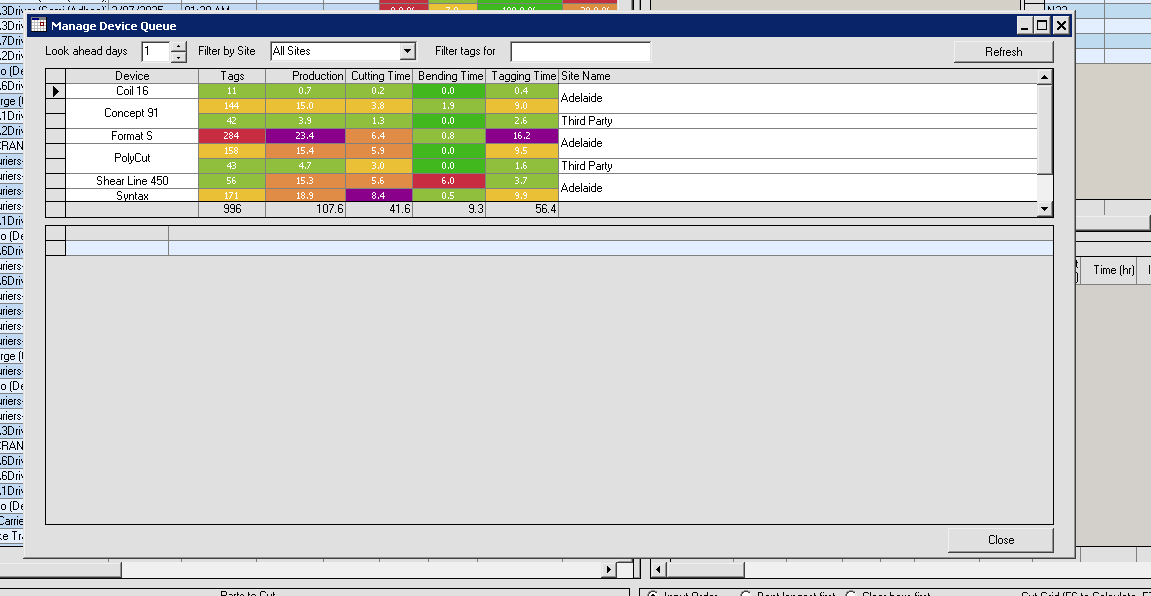Click the 996 total tags cell
The image size is (1151, 596).
click(232, 209)
